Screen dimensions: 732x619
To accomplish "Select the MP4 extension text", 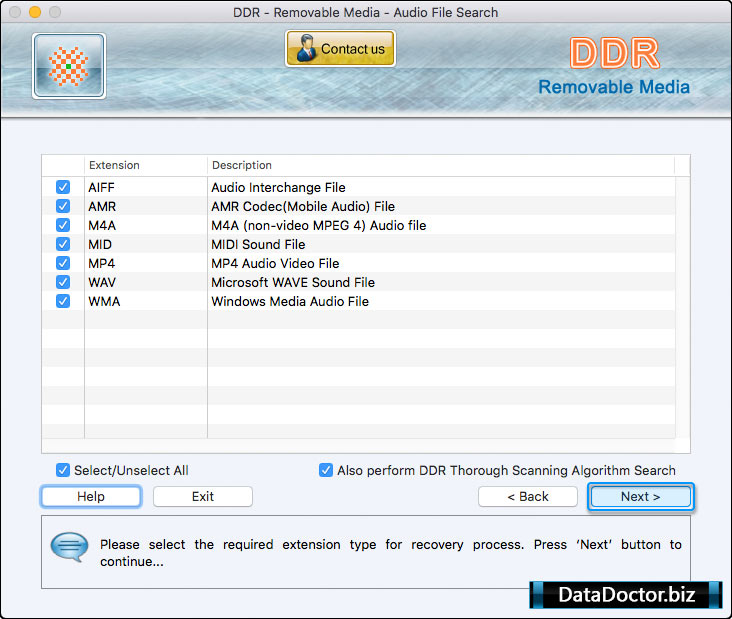I will tap(101, 263).
